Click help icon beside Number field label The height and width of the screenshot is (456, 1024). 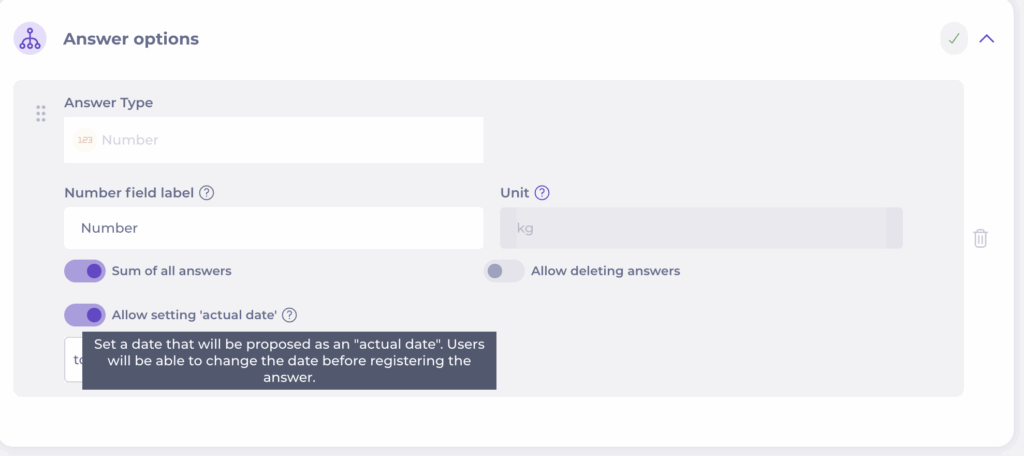(207, 193)
